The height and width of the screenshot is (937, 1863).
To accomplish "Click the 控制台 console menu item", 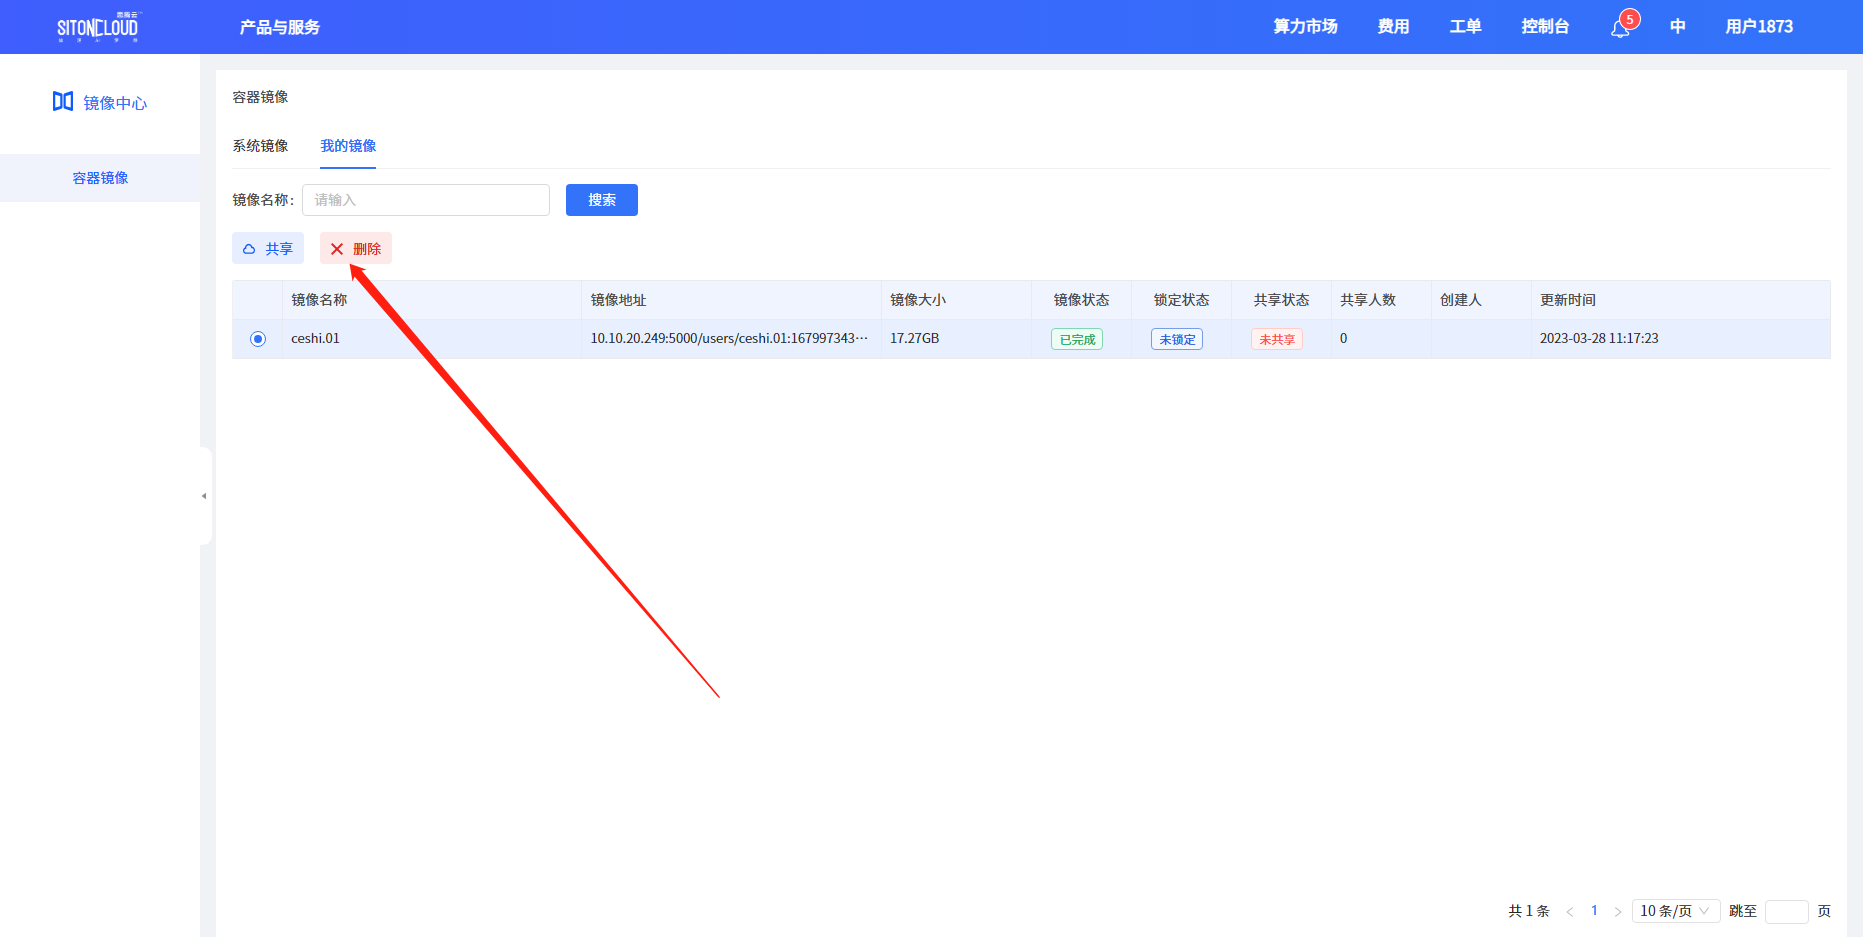I will [1545, 27].
